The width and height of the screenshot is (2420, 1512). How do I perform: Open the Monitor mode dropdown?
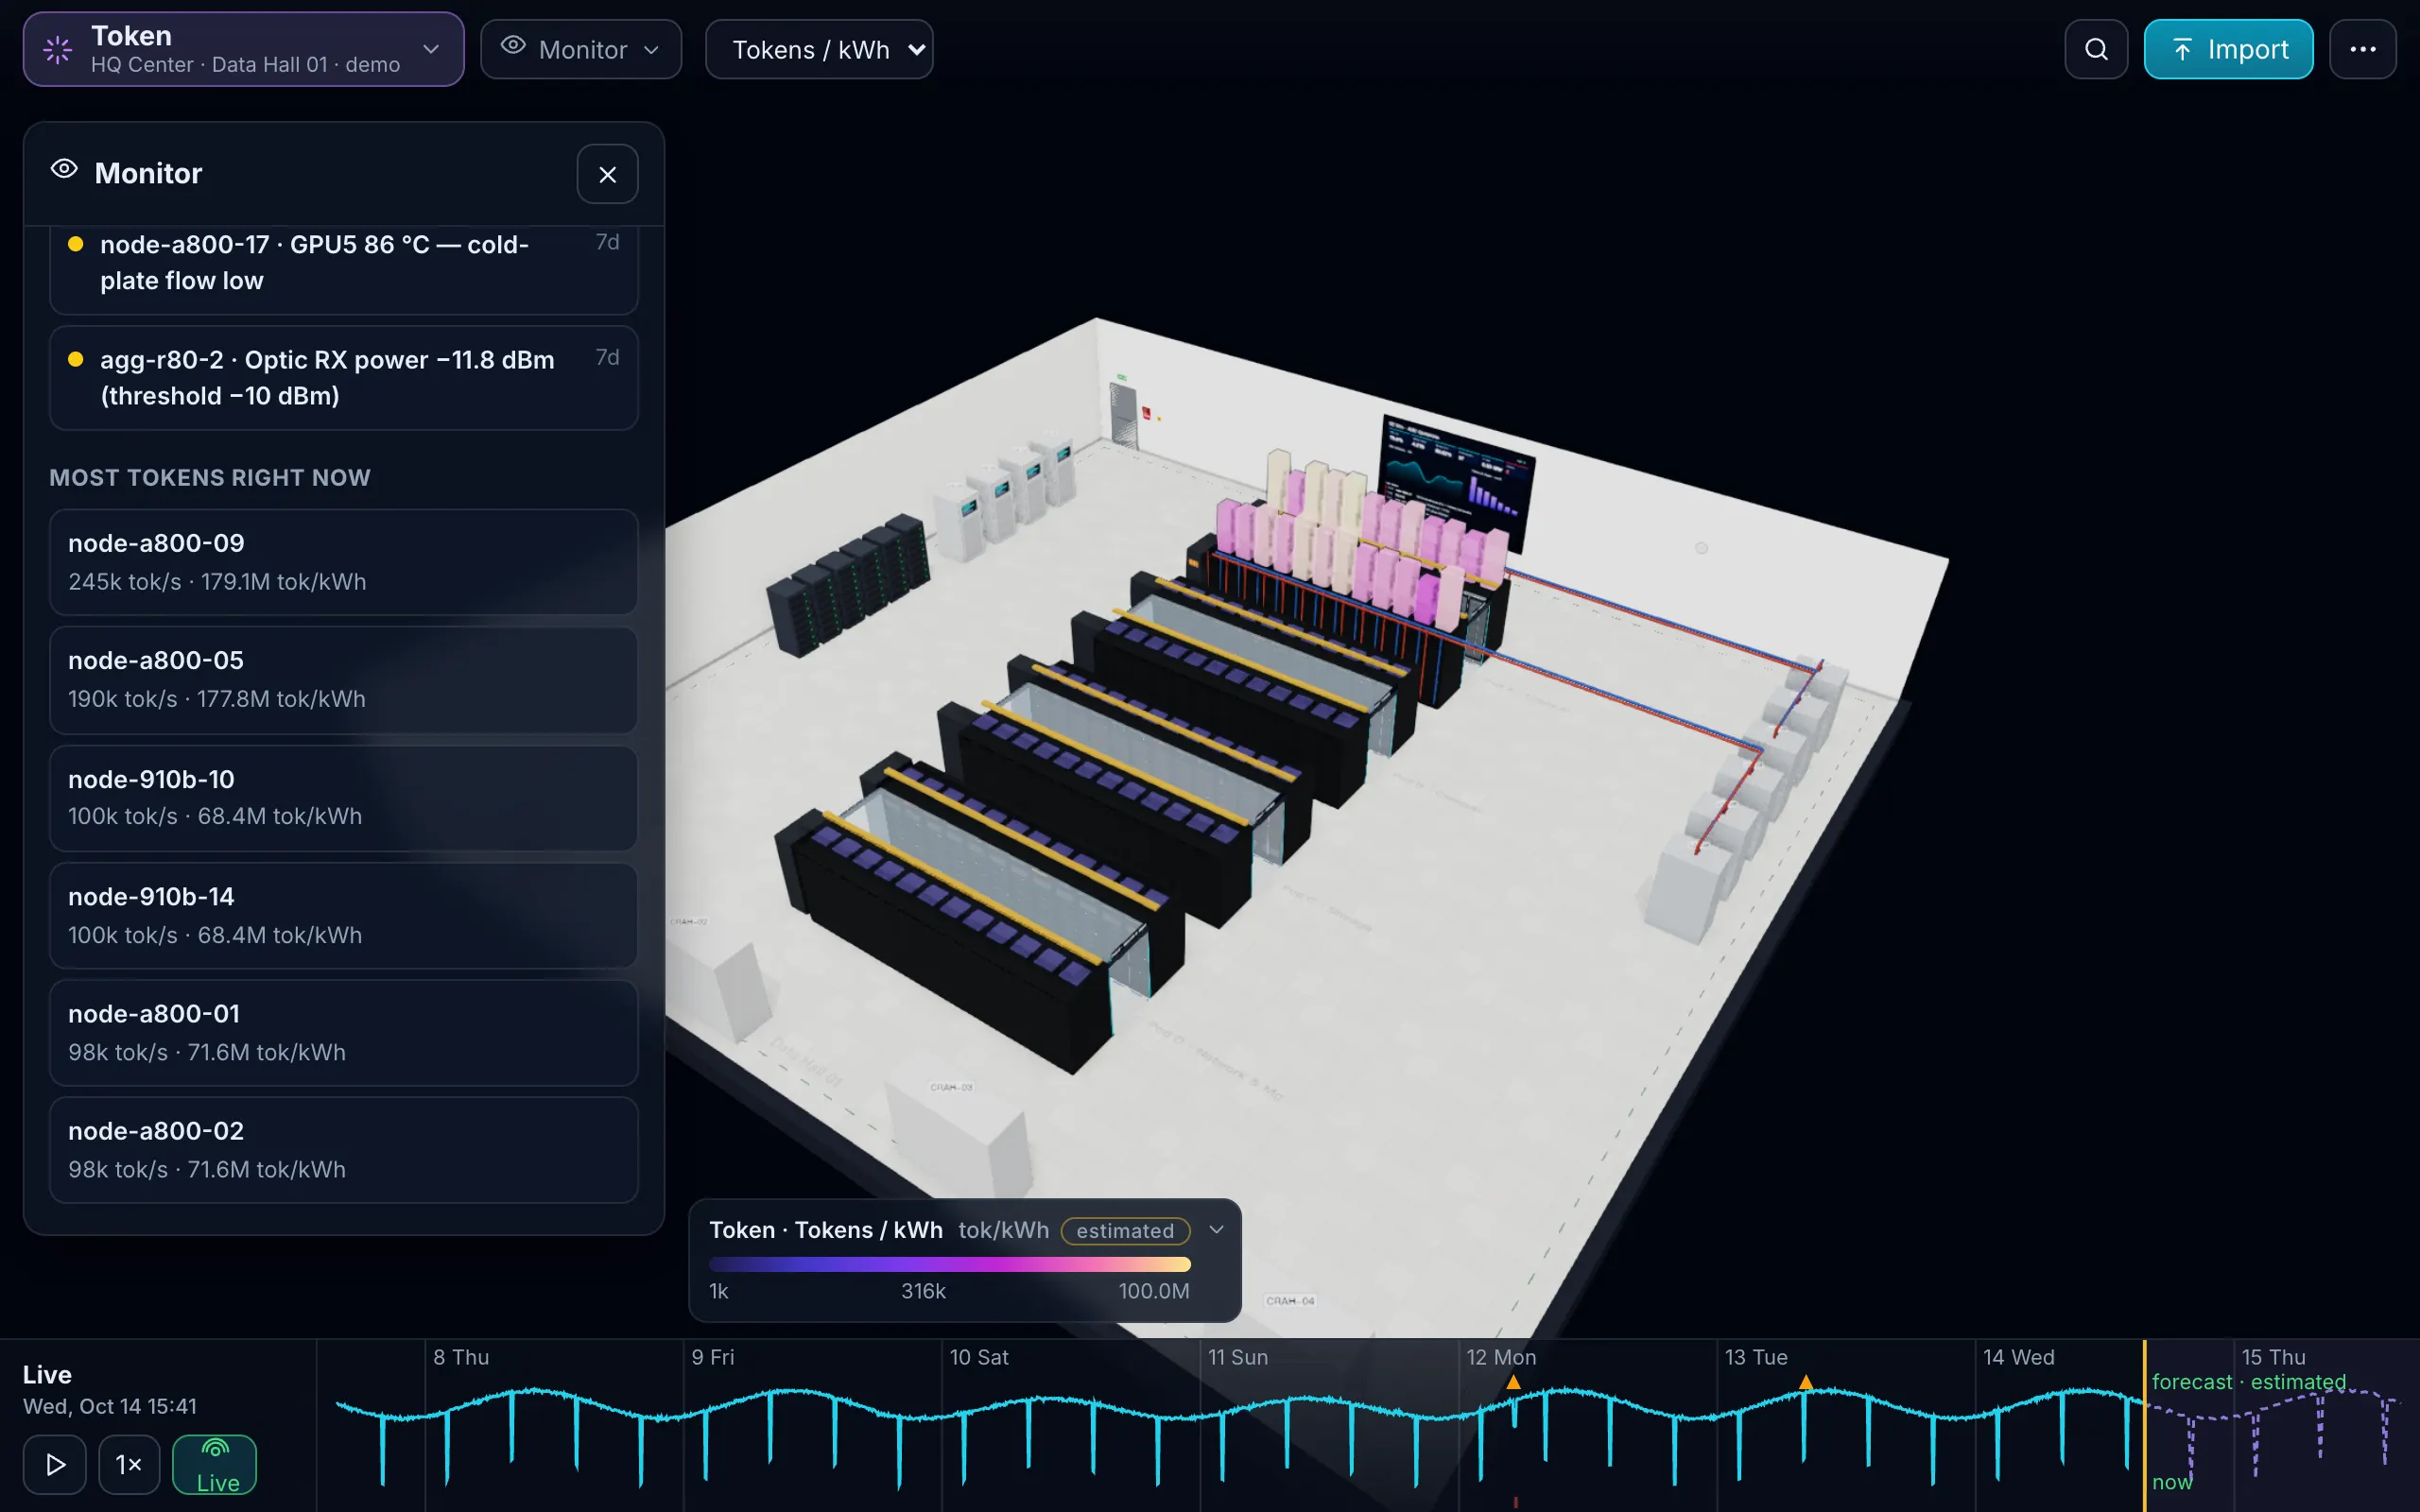[581, 49]
